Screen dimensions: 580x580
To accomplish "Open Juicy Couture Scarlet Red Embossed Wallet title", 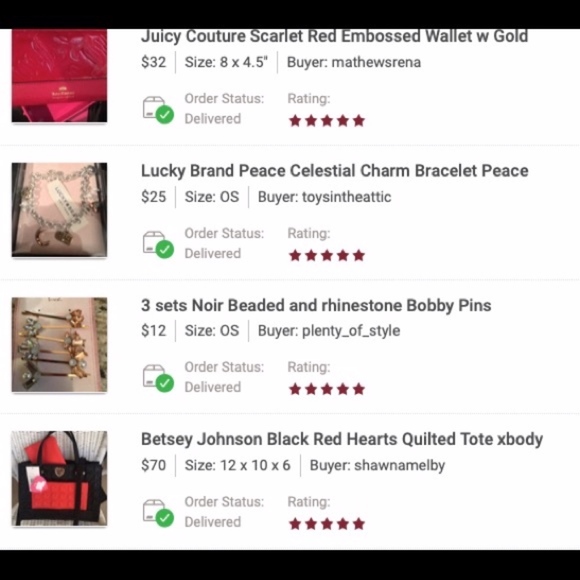I will 334,37.
